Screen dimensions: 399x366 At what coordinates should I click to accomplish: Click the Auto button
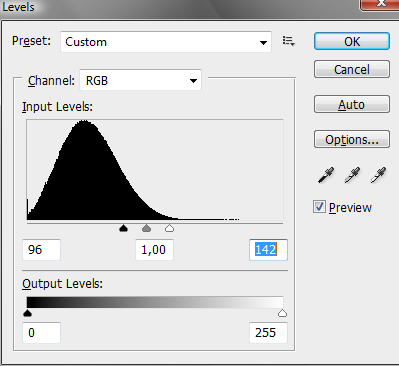tap(352, 104)
